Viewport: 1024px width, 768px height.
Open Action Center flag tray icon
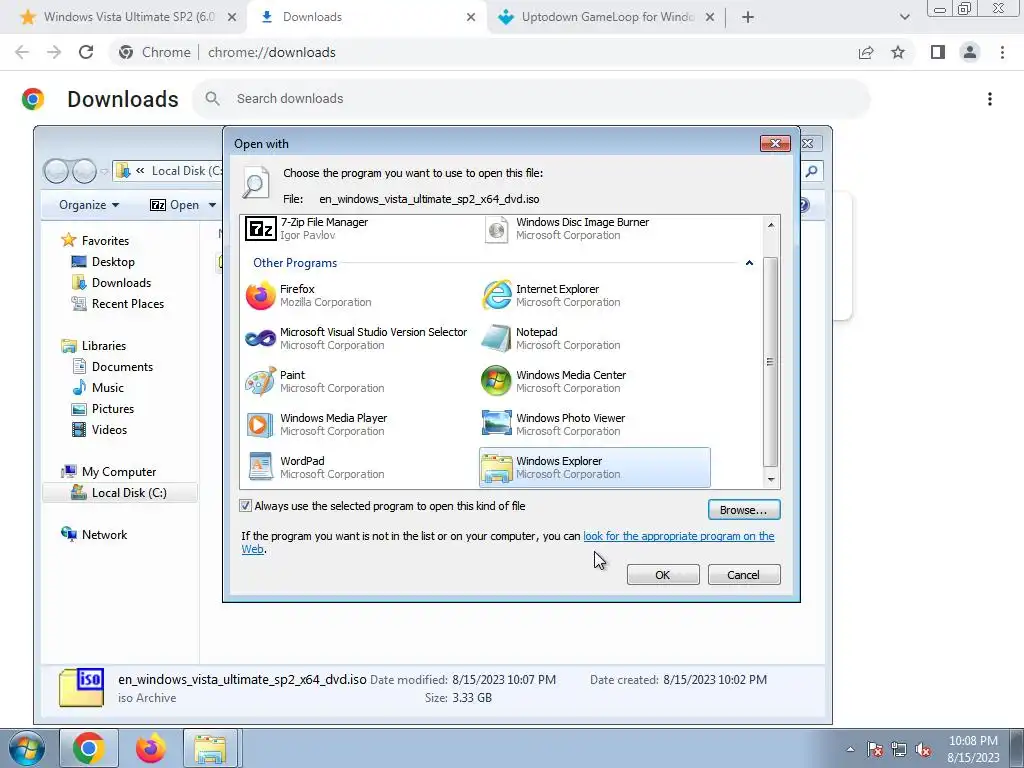pos(875,749)
